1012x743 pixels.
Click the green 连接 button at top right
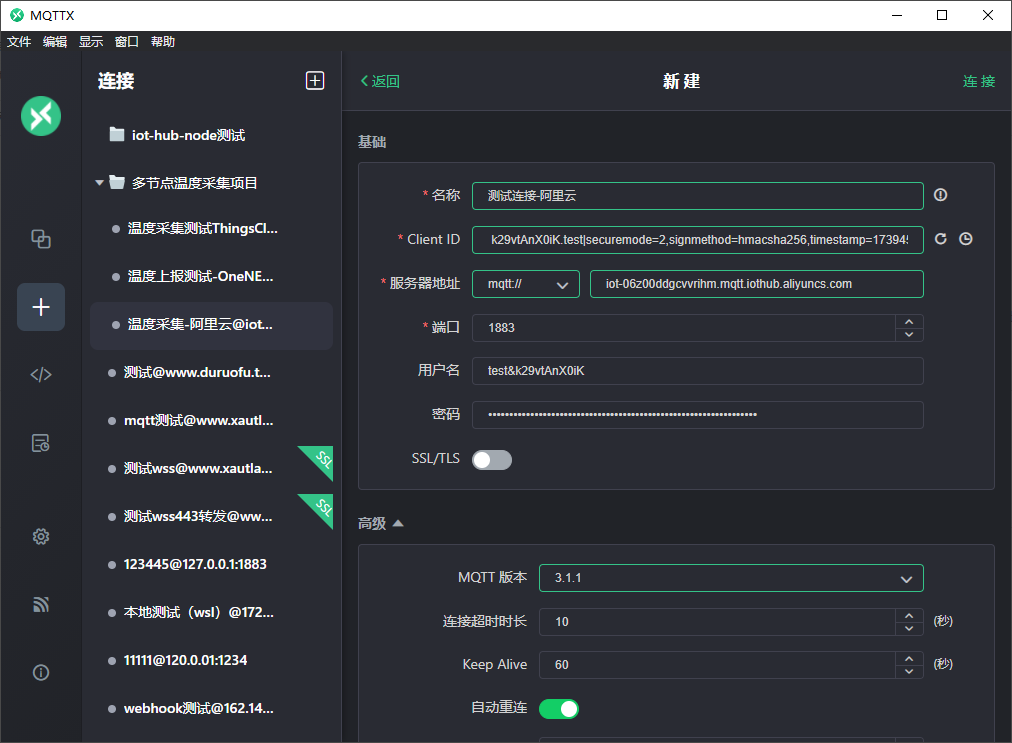coord(978,81)
